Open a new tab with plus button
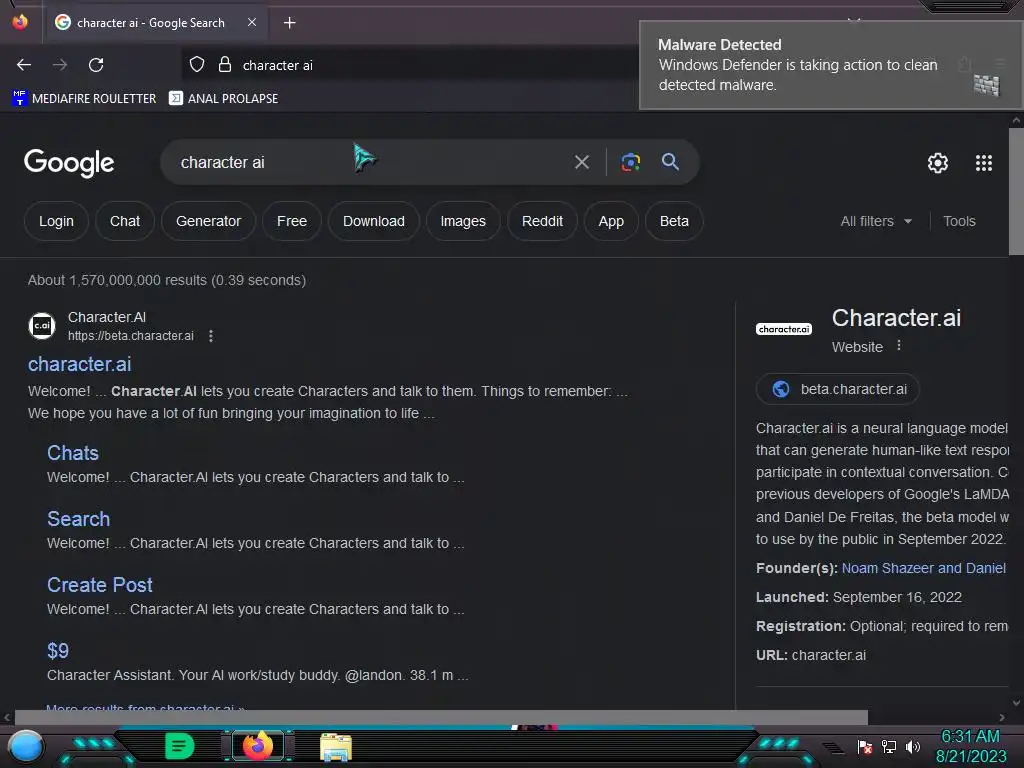This screenshot has width=1024, height=768. point(289,23)
